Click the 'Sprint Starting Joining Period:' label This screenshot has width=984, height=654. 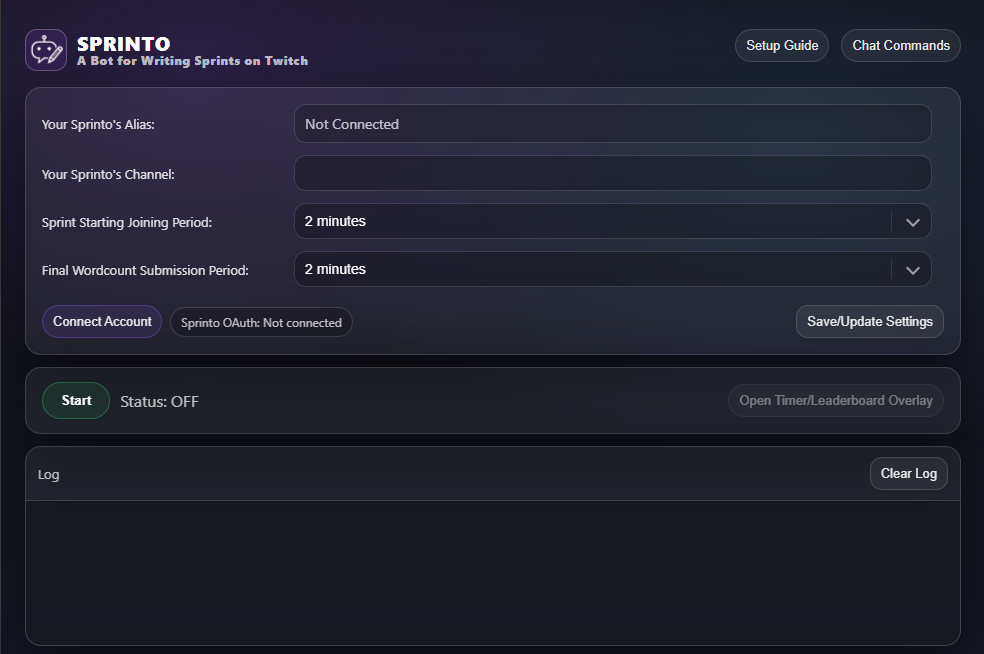click(x=126, y=223)
